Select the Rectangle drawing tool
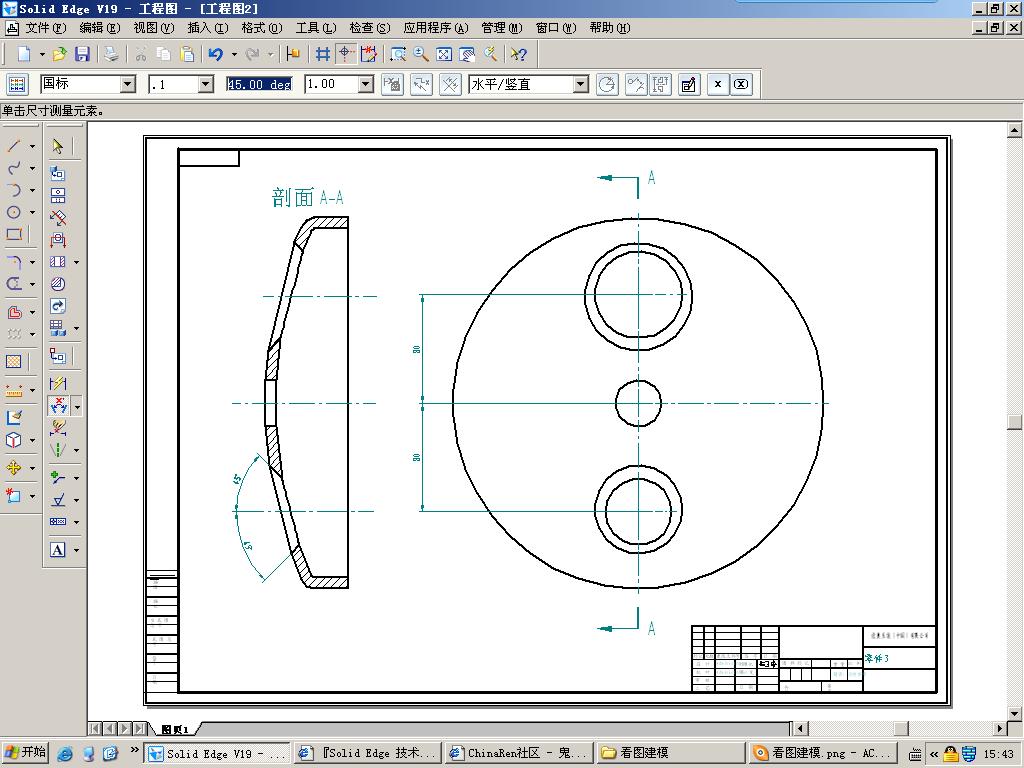Screen dimensions: 1024x768 (x=14, y=234)
